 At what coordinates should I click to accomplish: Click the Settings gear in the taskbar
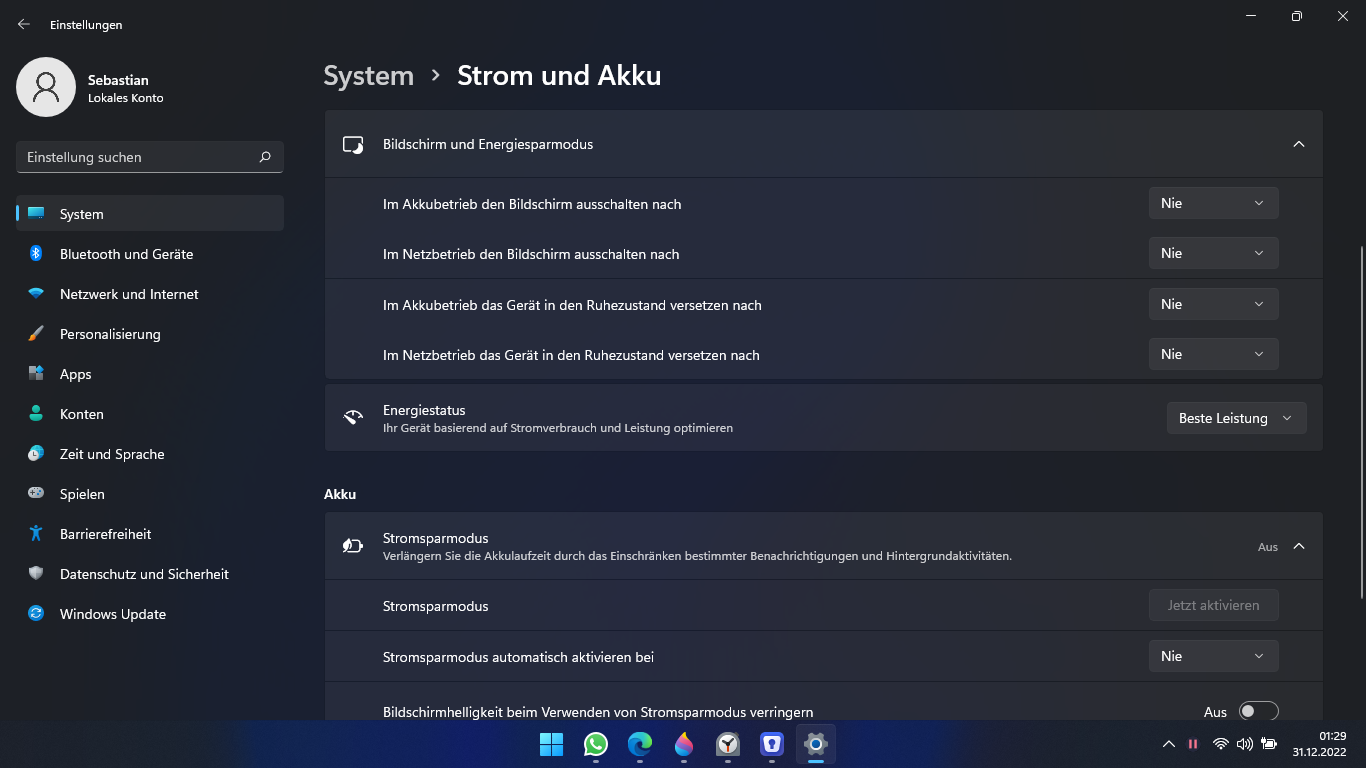point(816,744)
